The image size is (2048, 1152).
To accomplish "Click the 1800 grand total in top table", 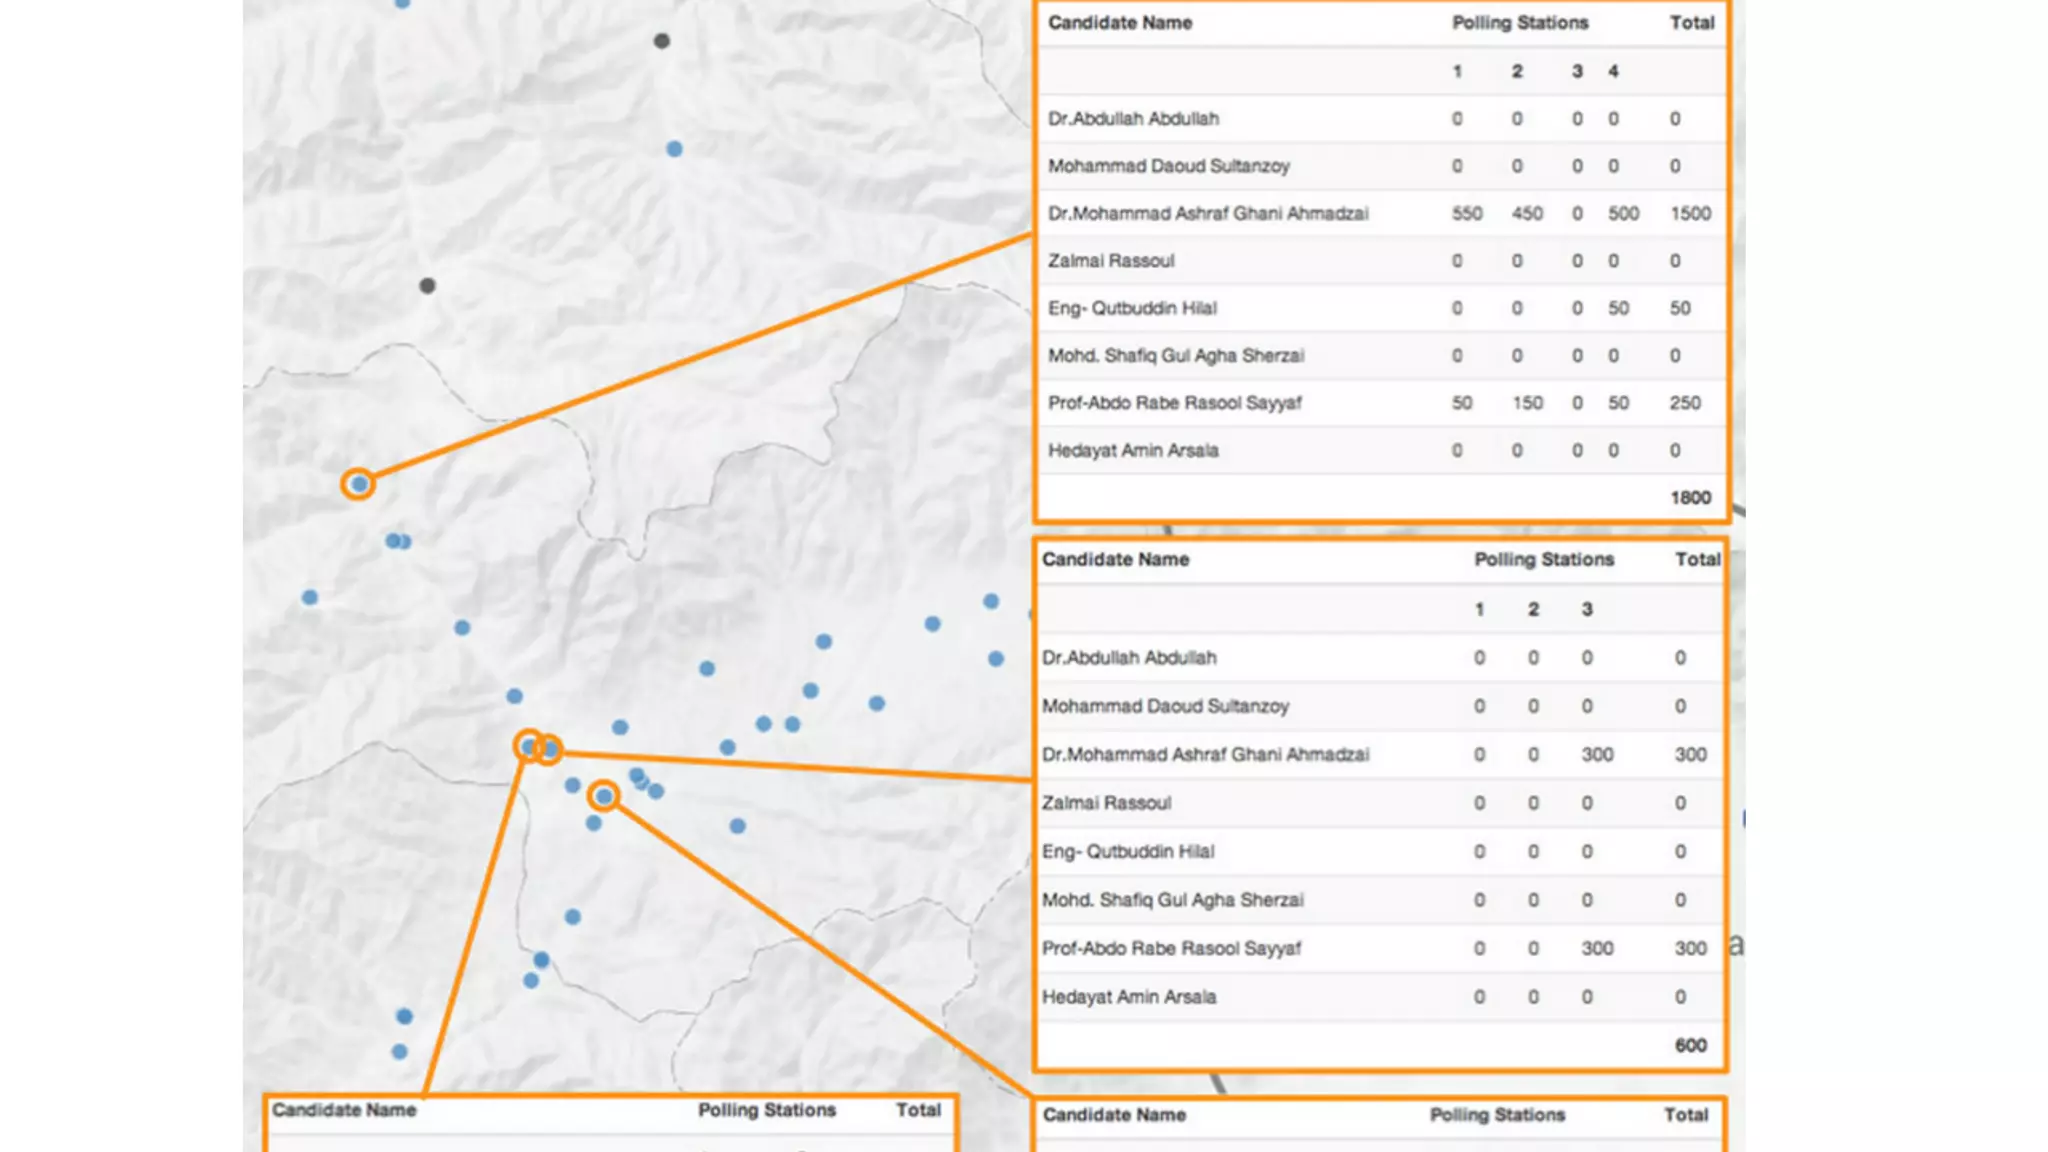I will (1690, 498).
